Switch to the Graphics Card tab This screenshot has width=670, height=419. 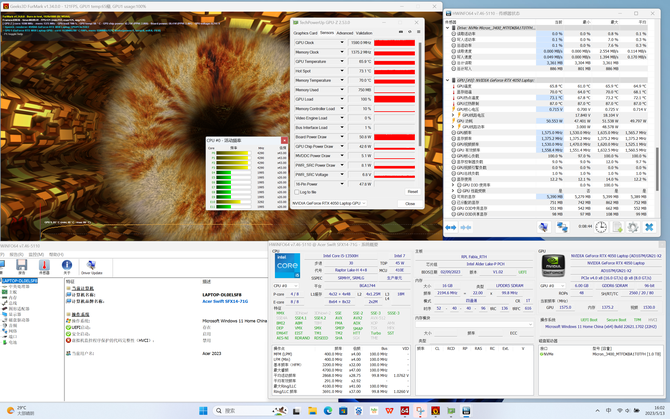click(305, 33)
